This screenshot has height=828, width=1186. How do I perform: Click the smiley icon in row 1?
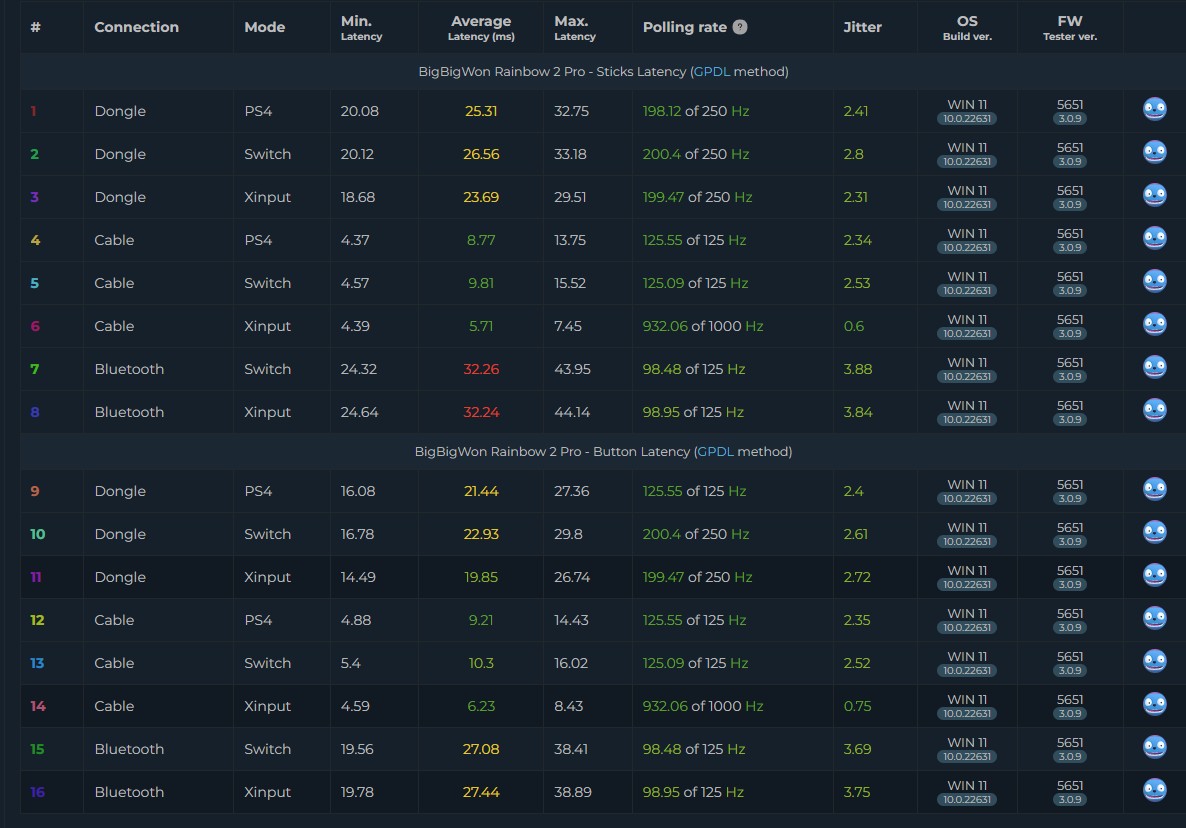pos(1154,109)
